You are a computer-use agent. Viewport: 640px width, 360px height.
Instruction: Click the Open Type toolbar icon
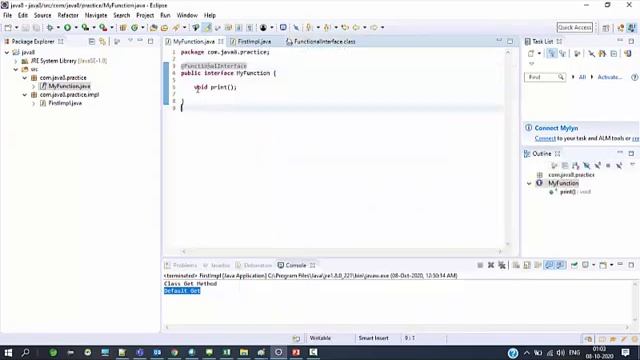[153, 28]
